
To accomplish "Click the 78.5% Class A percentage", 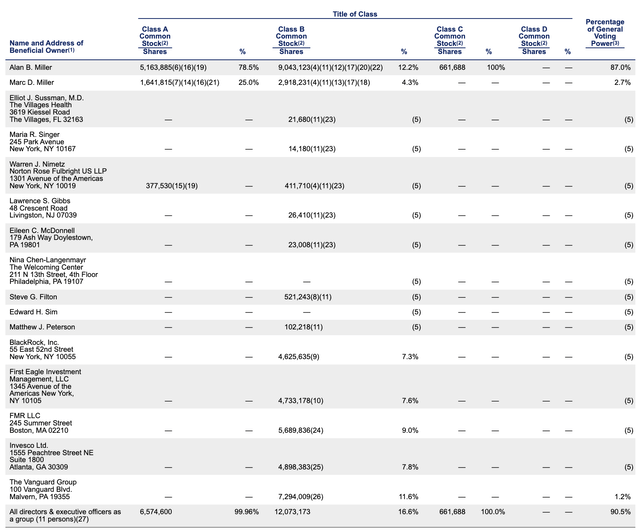I will pos(249,67).
